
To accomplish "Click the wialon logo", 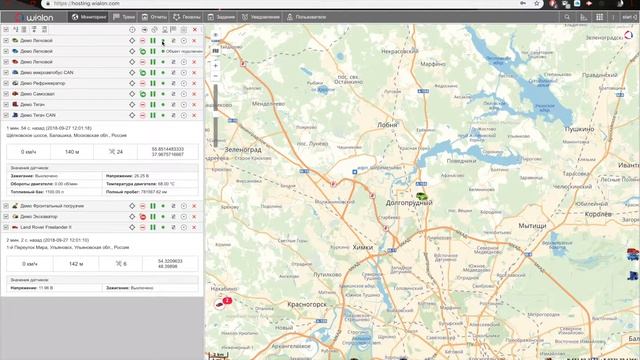I will [x=35, y=17].
